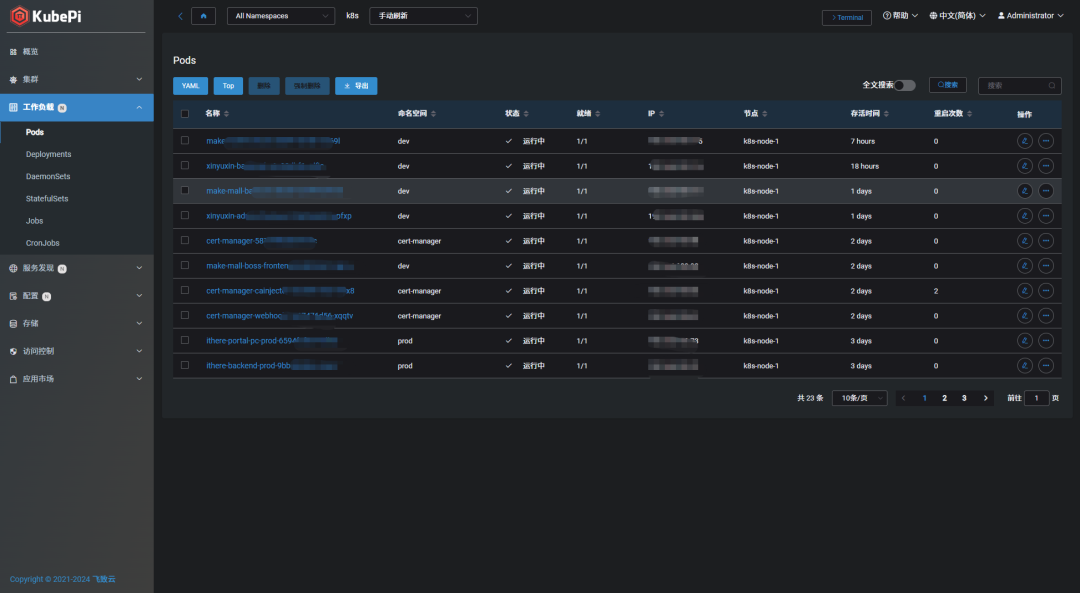Open the 手动刷新 refresh dropdown
Viewport: 1080px width, 593px height.
pyautogui.click(x=423, y=16)
